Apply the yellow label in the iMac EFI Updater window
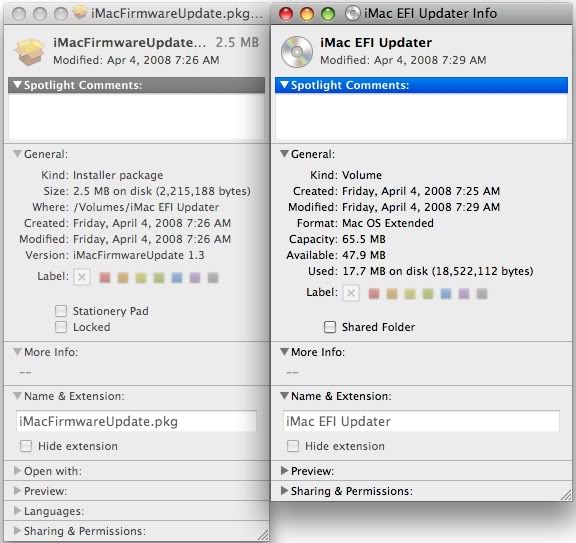The image size is (576, 543). (410, 294)
